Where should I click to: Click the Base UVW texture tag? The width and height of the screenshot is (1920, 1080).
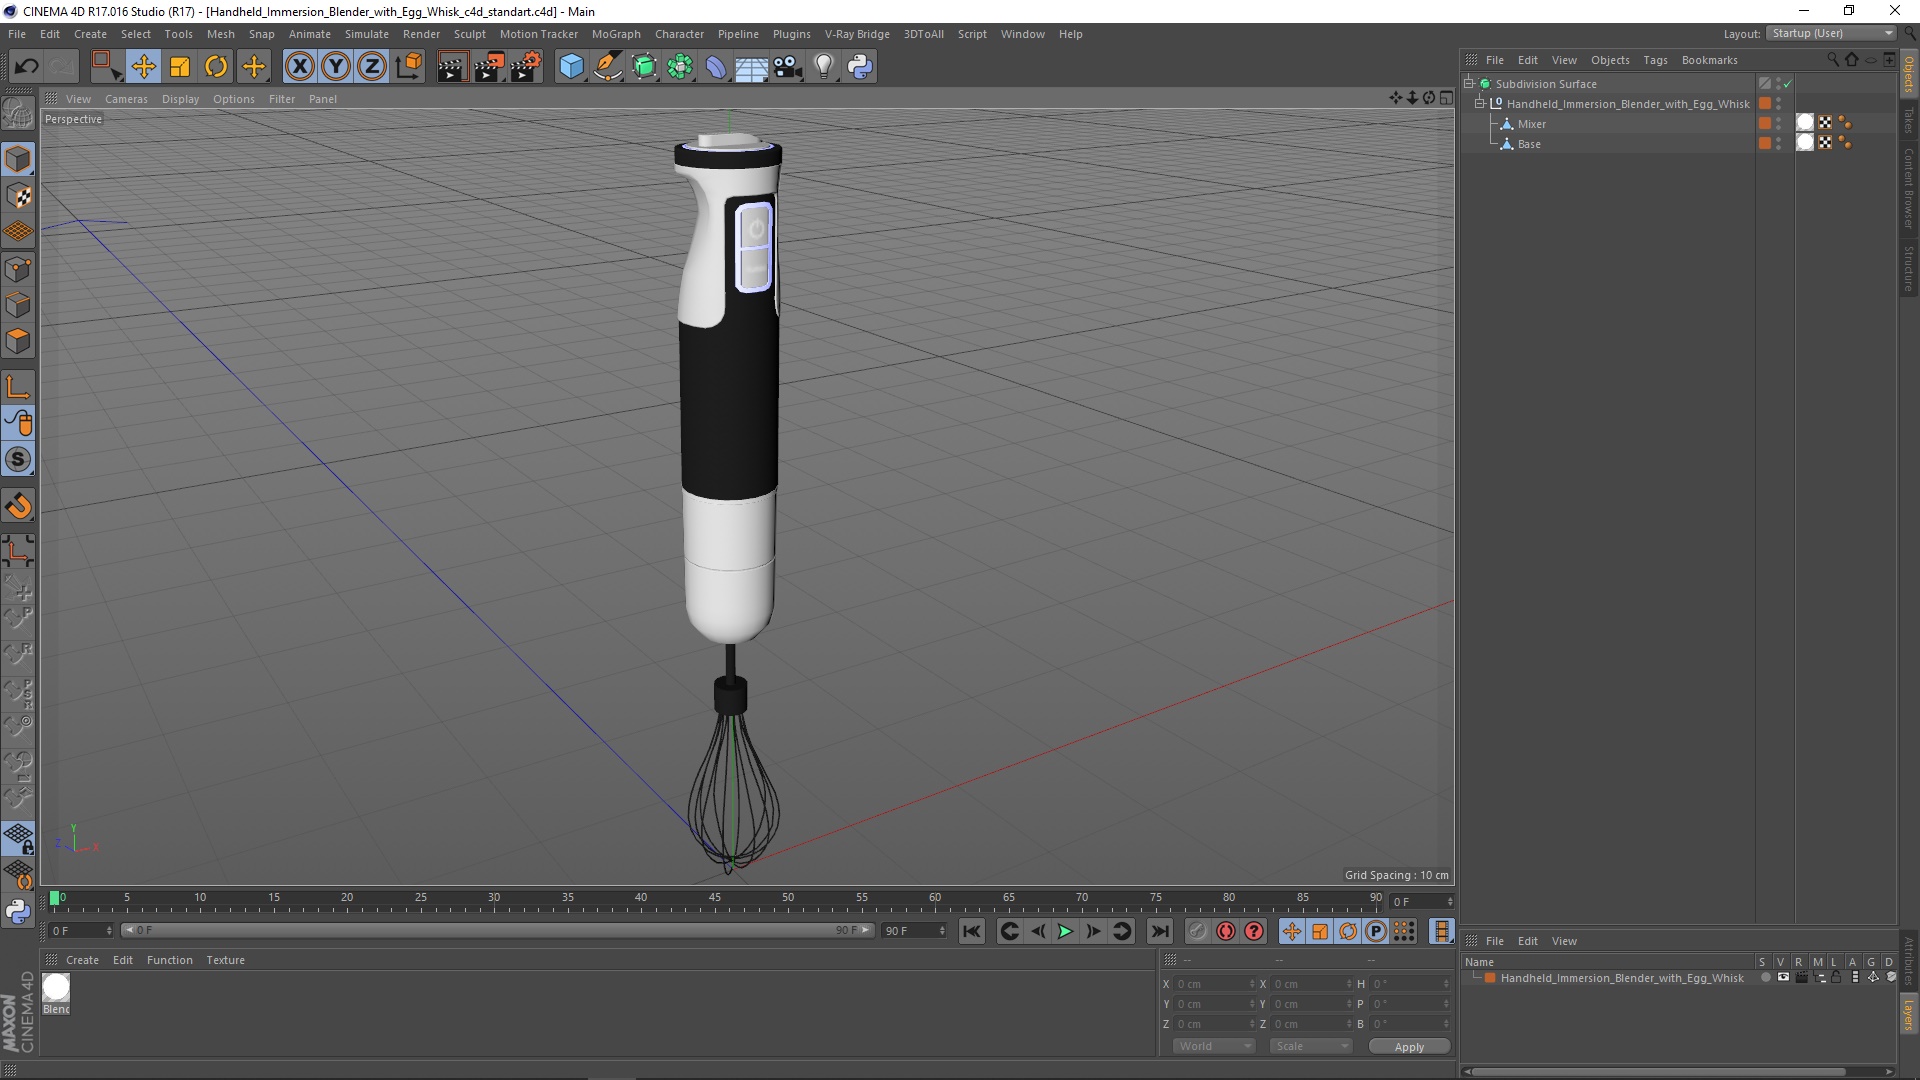tap(1826, 143)
